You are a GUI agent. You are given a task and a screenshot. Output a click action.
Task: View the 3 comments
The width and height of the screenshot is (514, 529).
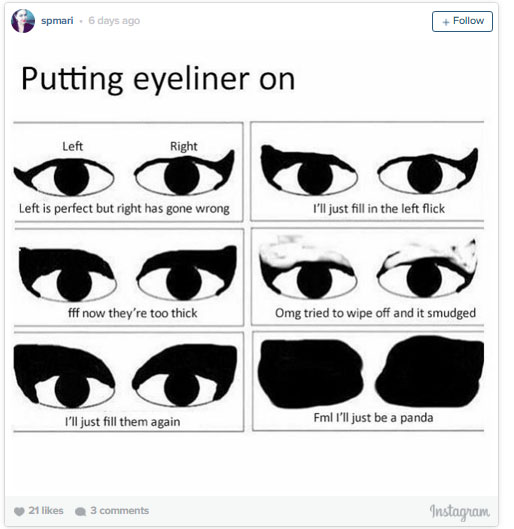(119, 510)
